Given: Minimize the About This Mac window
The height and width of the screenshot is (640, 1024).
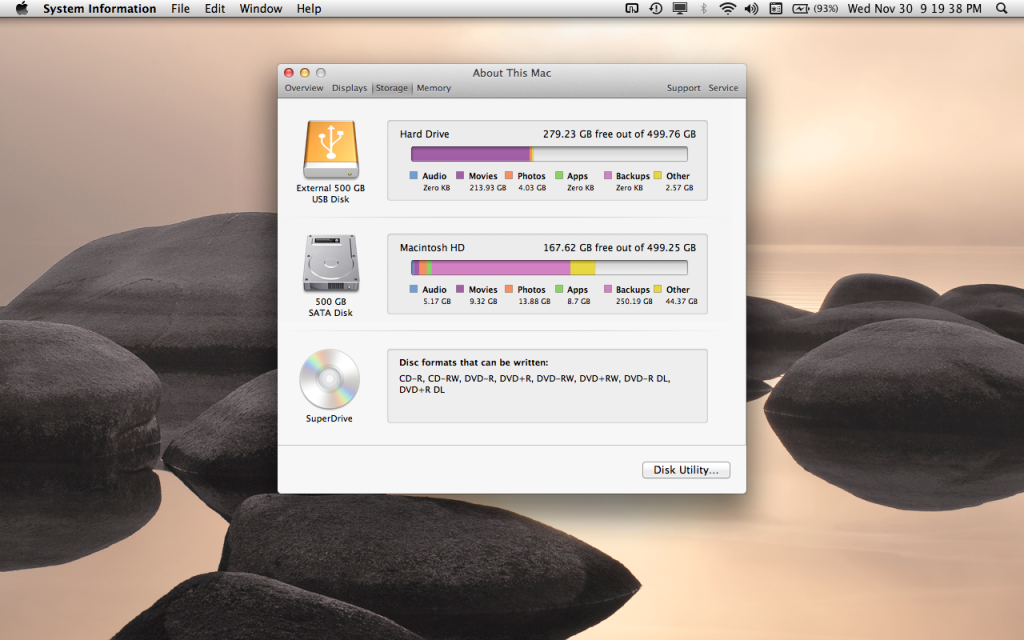Looking at the screenshot, I should point(304,72).
